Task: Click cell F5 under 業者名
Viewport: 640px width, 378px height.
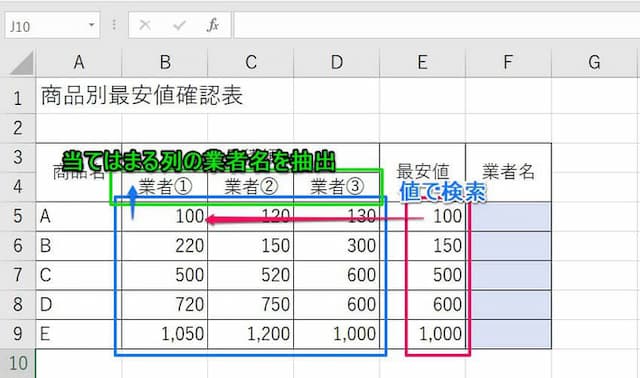Action: (509, 216)
